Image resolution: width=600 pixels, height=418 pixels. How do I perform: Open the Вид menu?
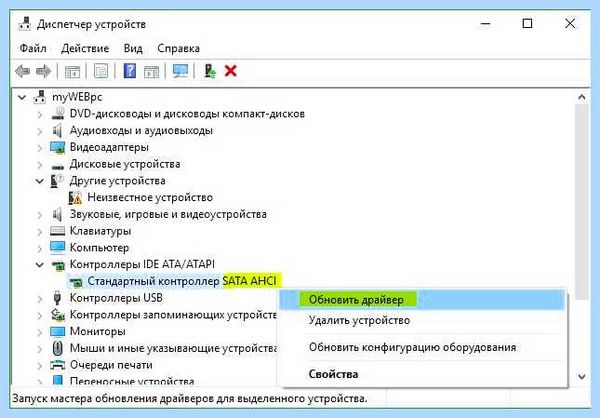coord(133,48)
